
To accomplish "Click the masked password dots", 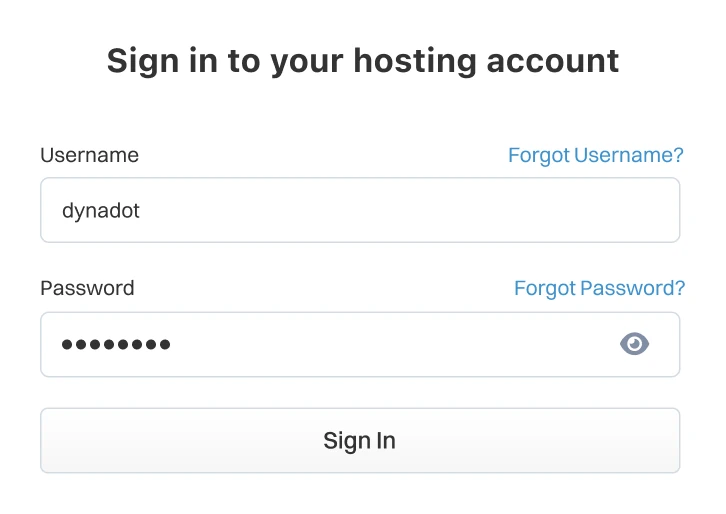I will click(x=116, y=345).
